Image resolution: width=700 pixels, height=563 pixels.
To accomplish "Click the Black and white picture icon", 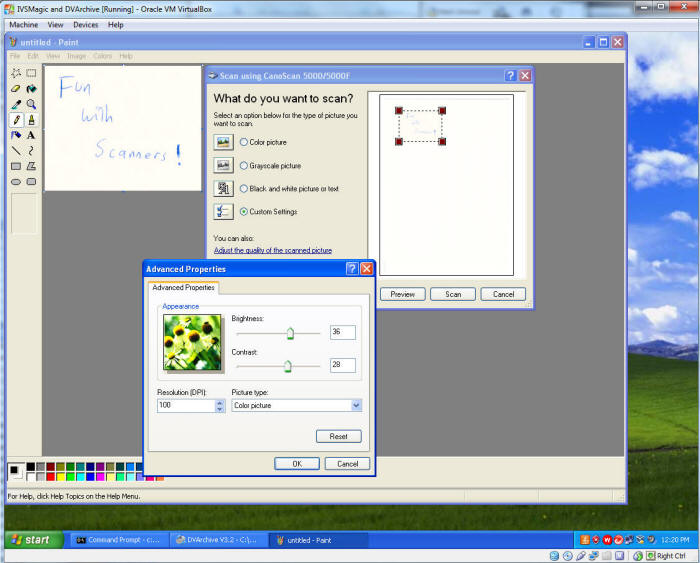I will pos(223,188).
